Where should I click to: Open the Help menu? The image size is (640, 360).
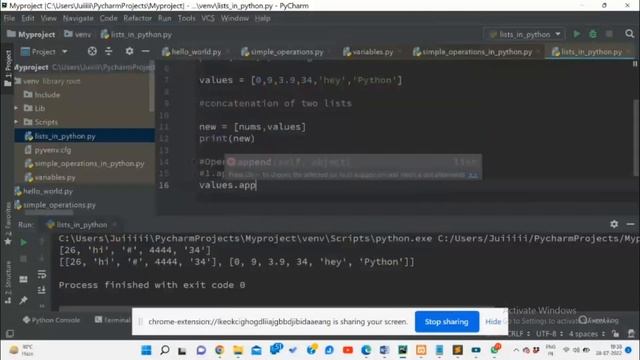coord(262,18)
